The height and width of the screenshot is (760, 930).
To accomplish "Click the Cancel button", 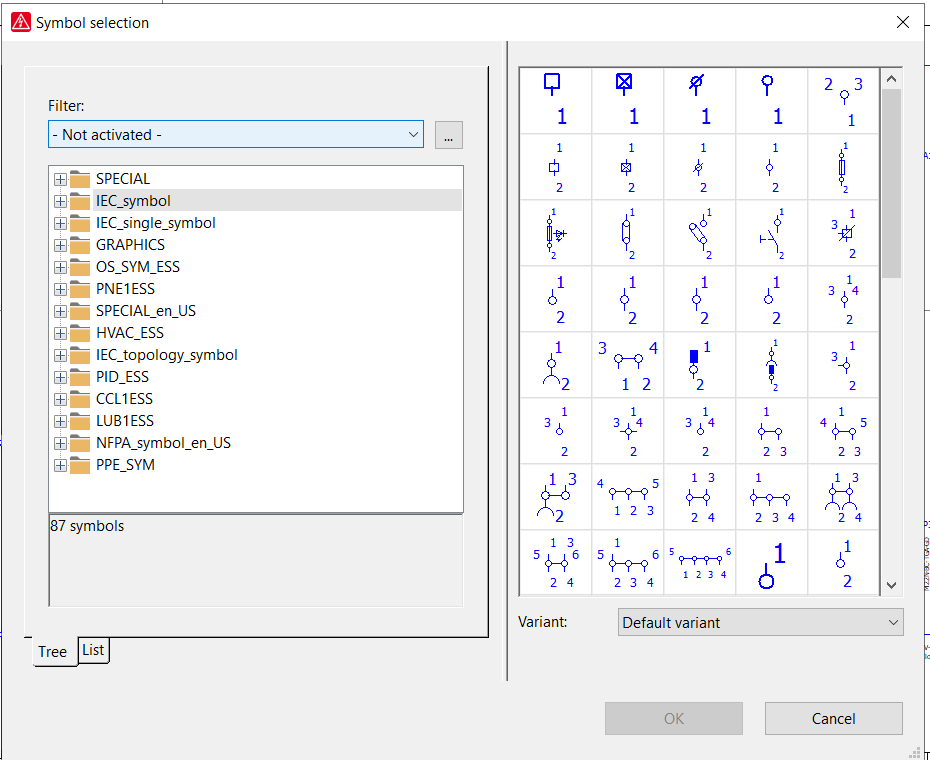I will (x=833, y=718).
